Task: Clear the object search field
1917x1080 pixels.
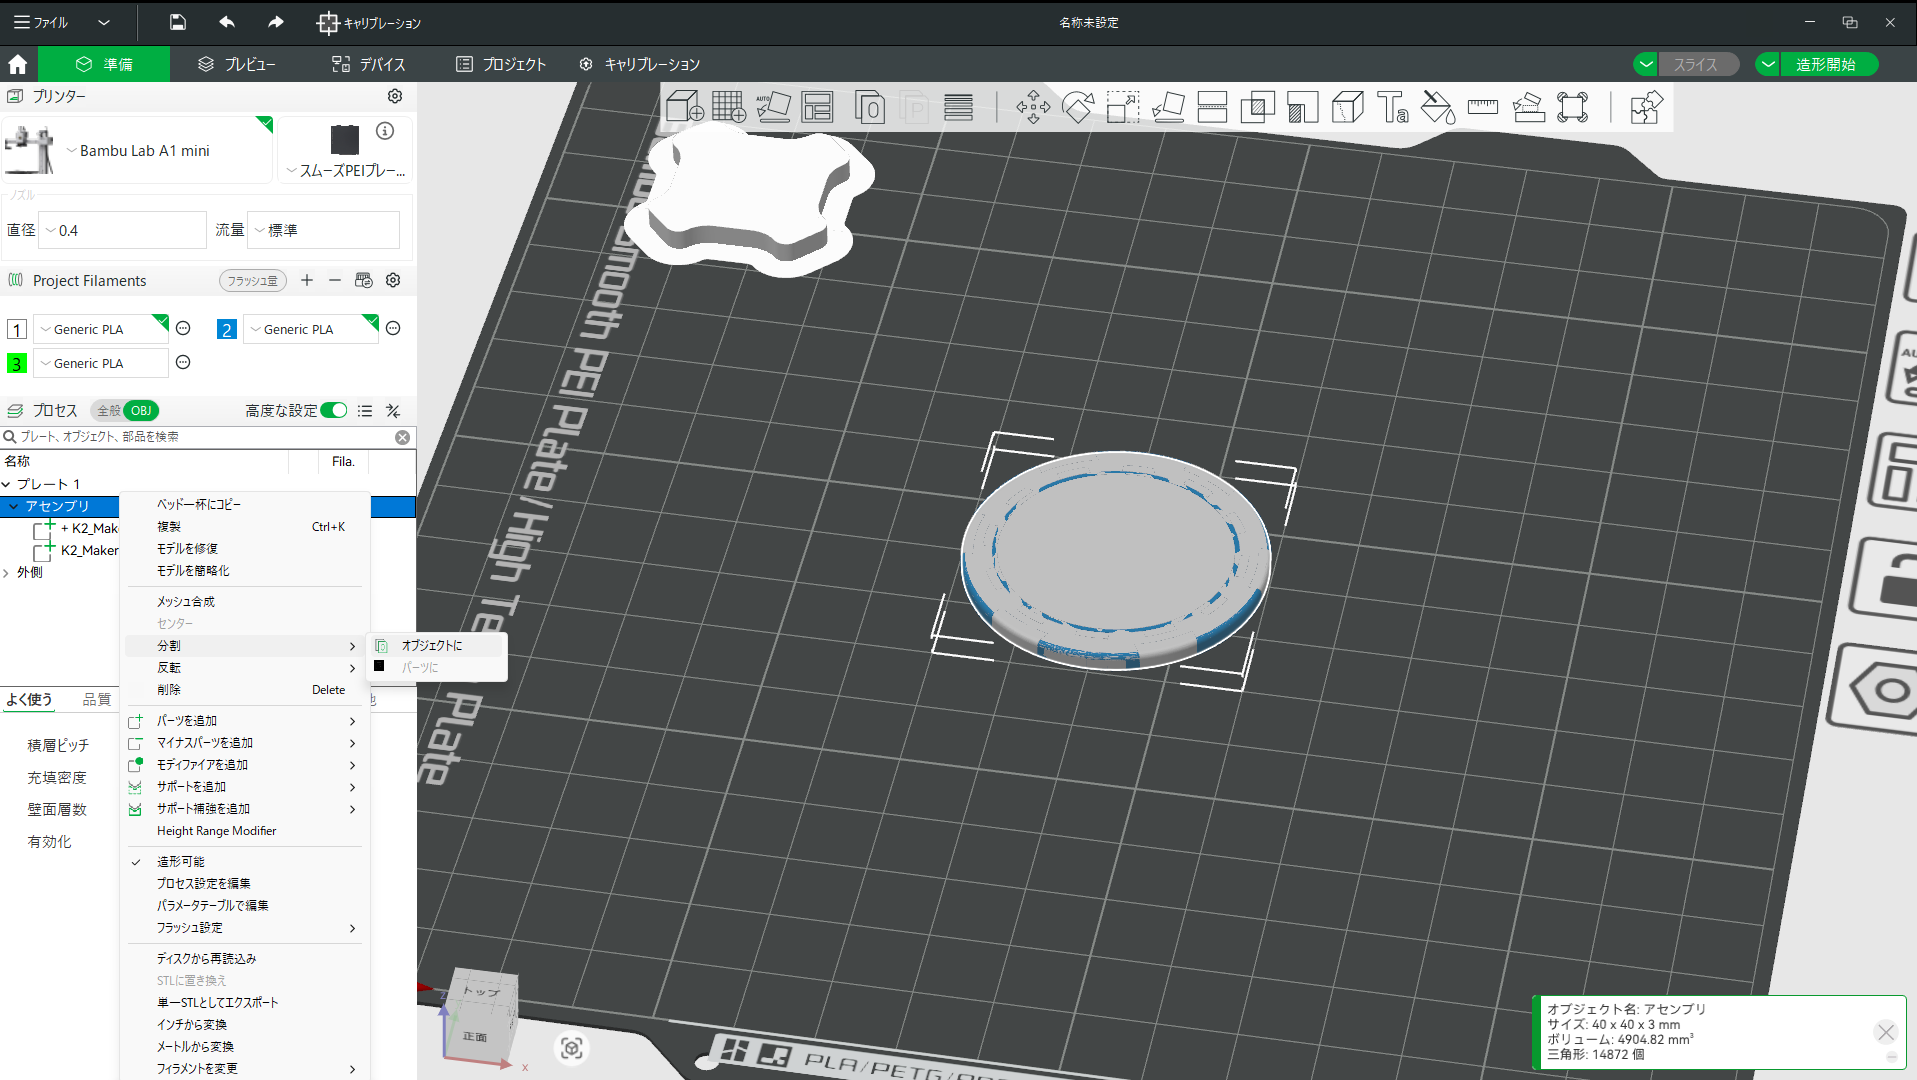Action: pos(402,437)
